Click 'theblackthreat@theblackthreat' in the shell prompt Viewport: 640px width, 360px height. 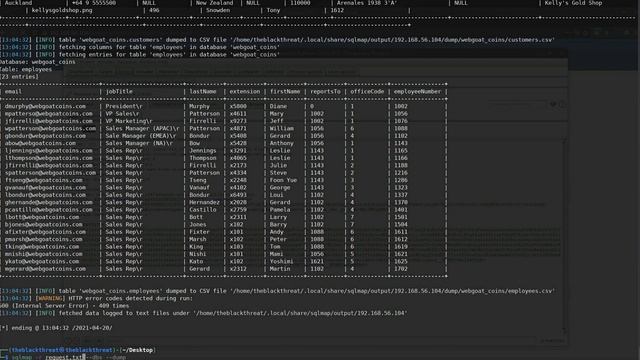point(62,350)
